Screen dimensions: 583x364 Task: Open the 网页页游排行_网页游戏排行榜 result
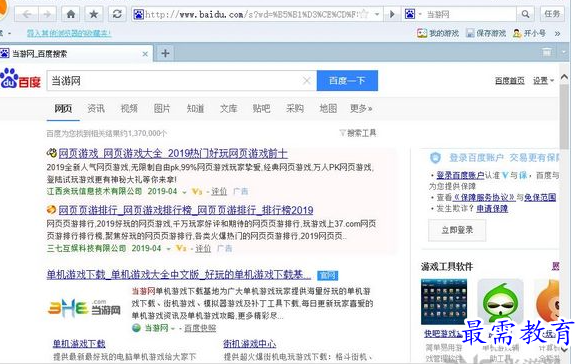(x=186, y=210)
